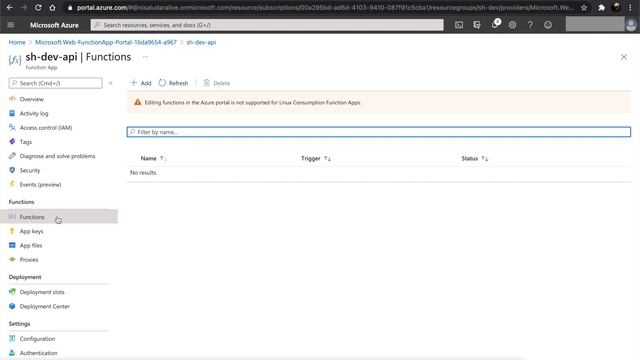Screen dimensions: 640x360
Task: Open Deployment Center
Action: pyautogui.click(x=44, y=306)
